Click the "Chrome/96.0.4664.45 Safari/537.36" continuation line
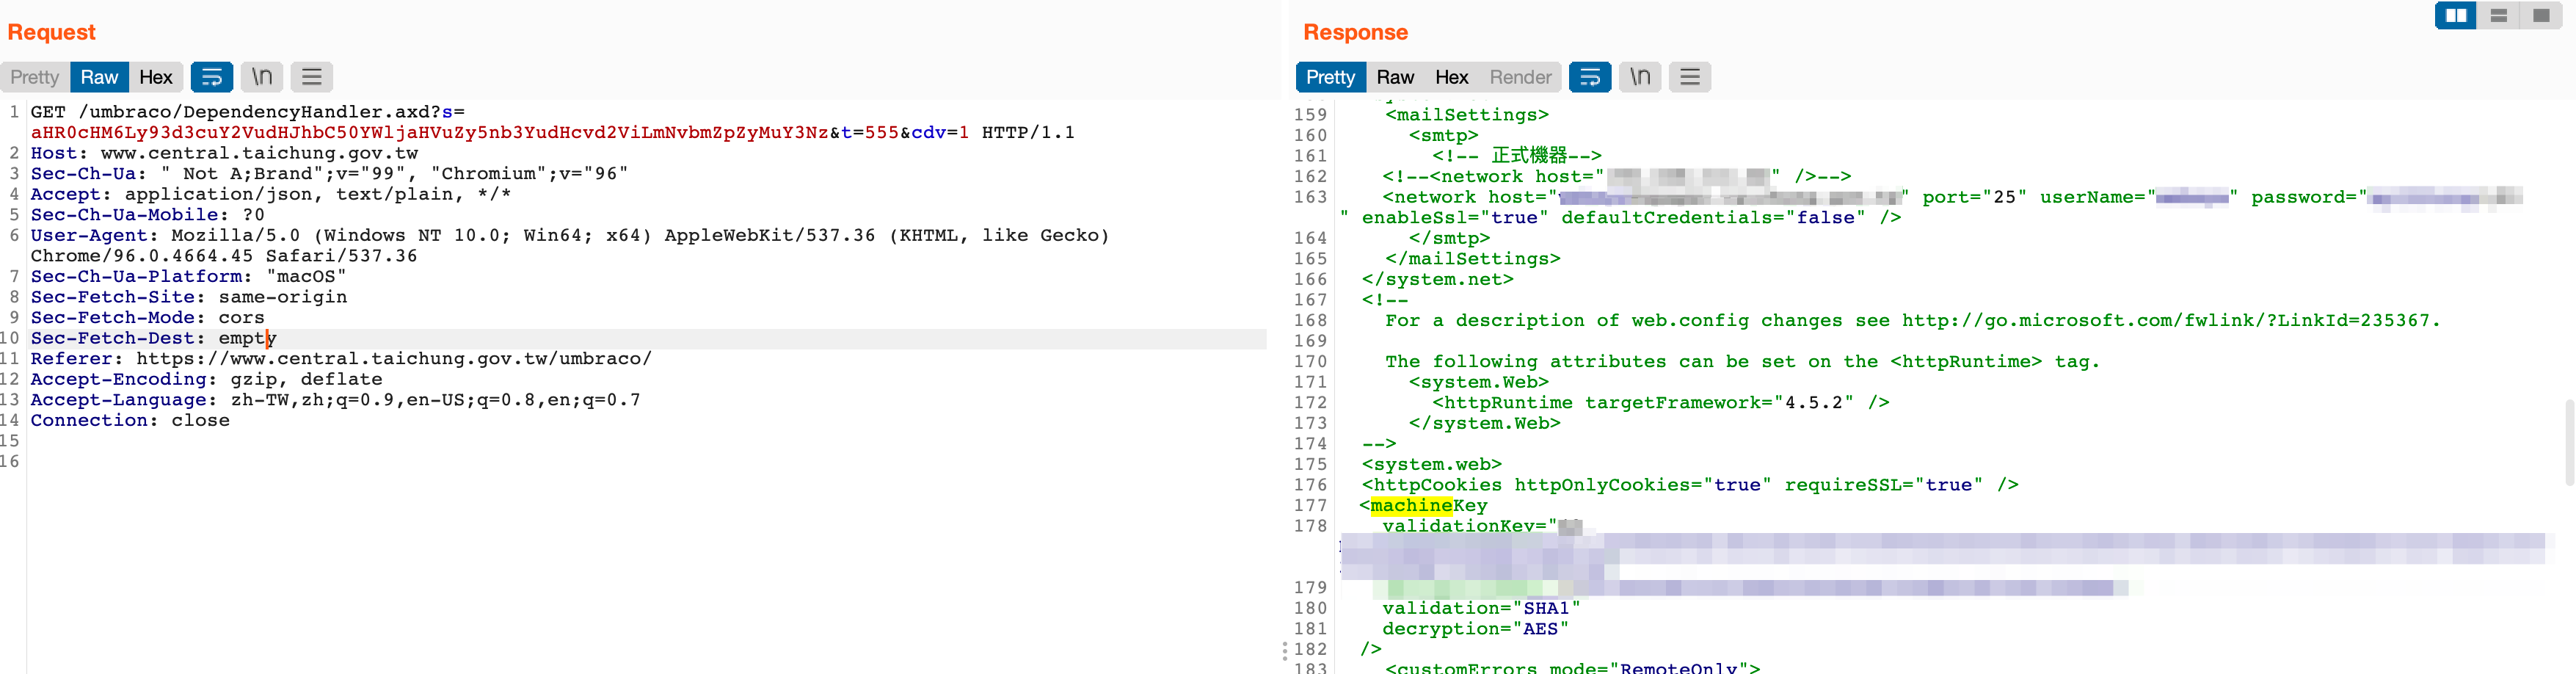 (x=224, y=255)
